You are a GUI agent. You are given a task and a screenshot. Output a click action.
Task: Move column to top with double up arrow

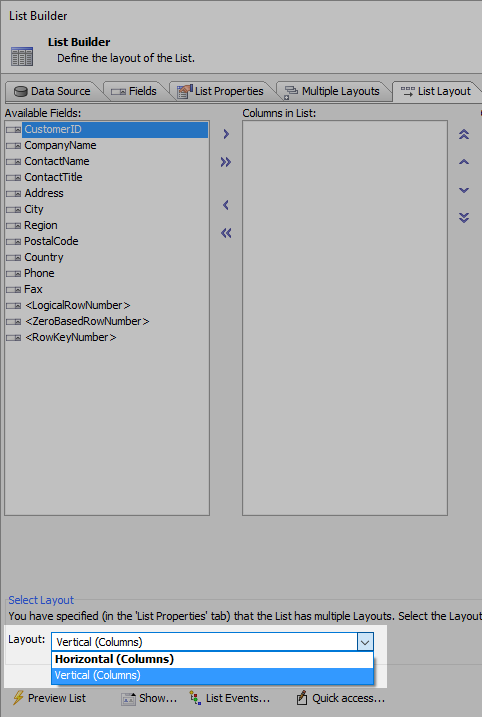[464, 134]
